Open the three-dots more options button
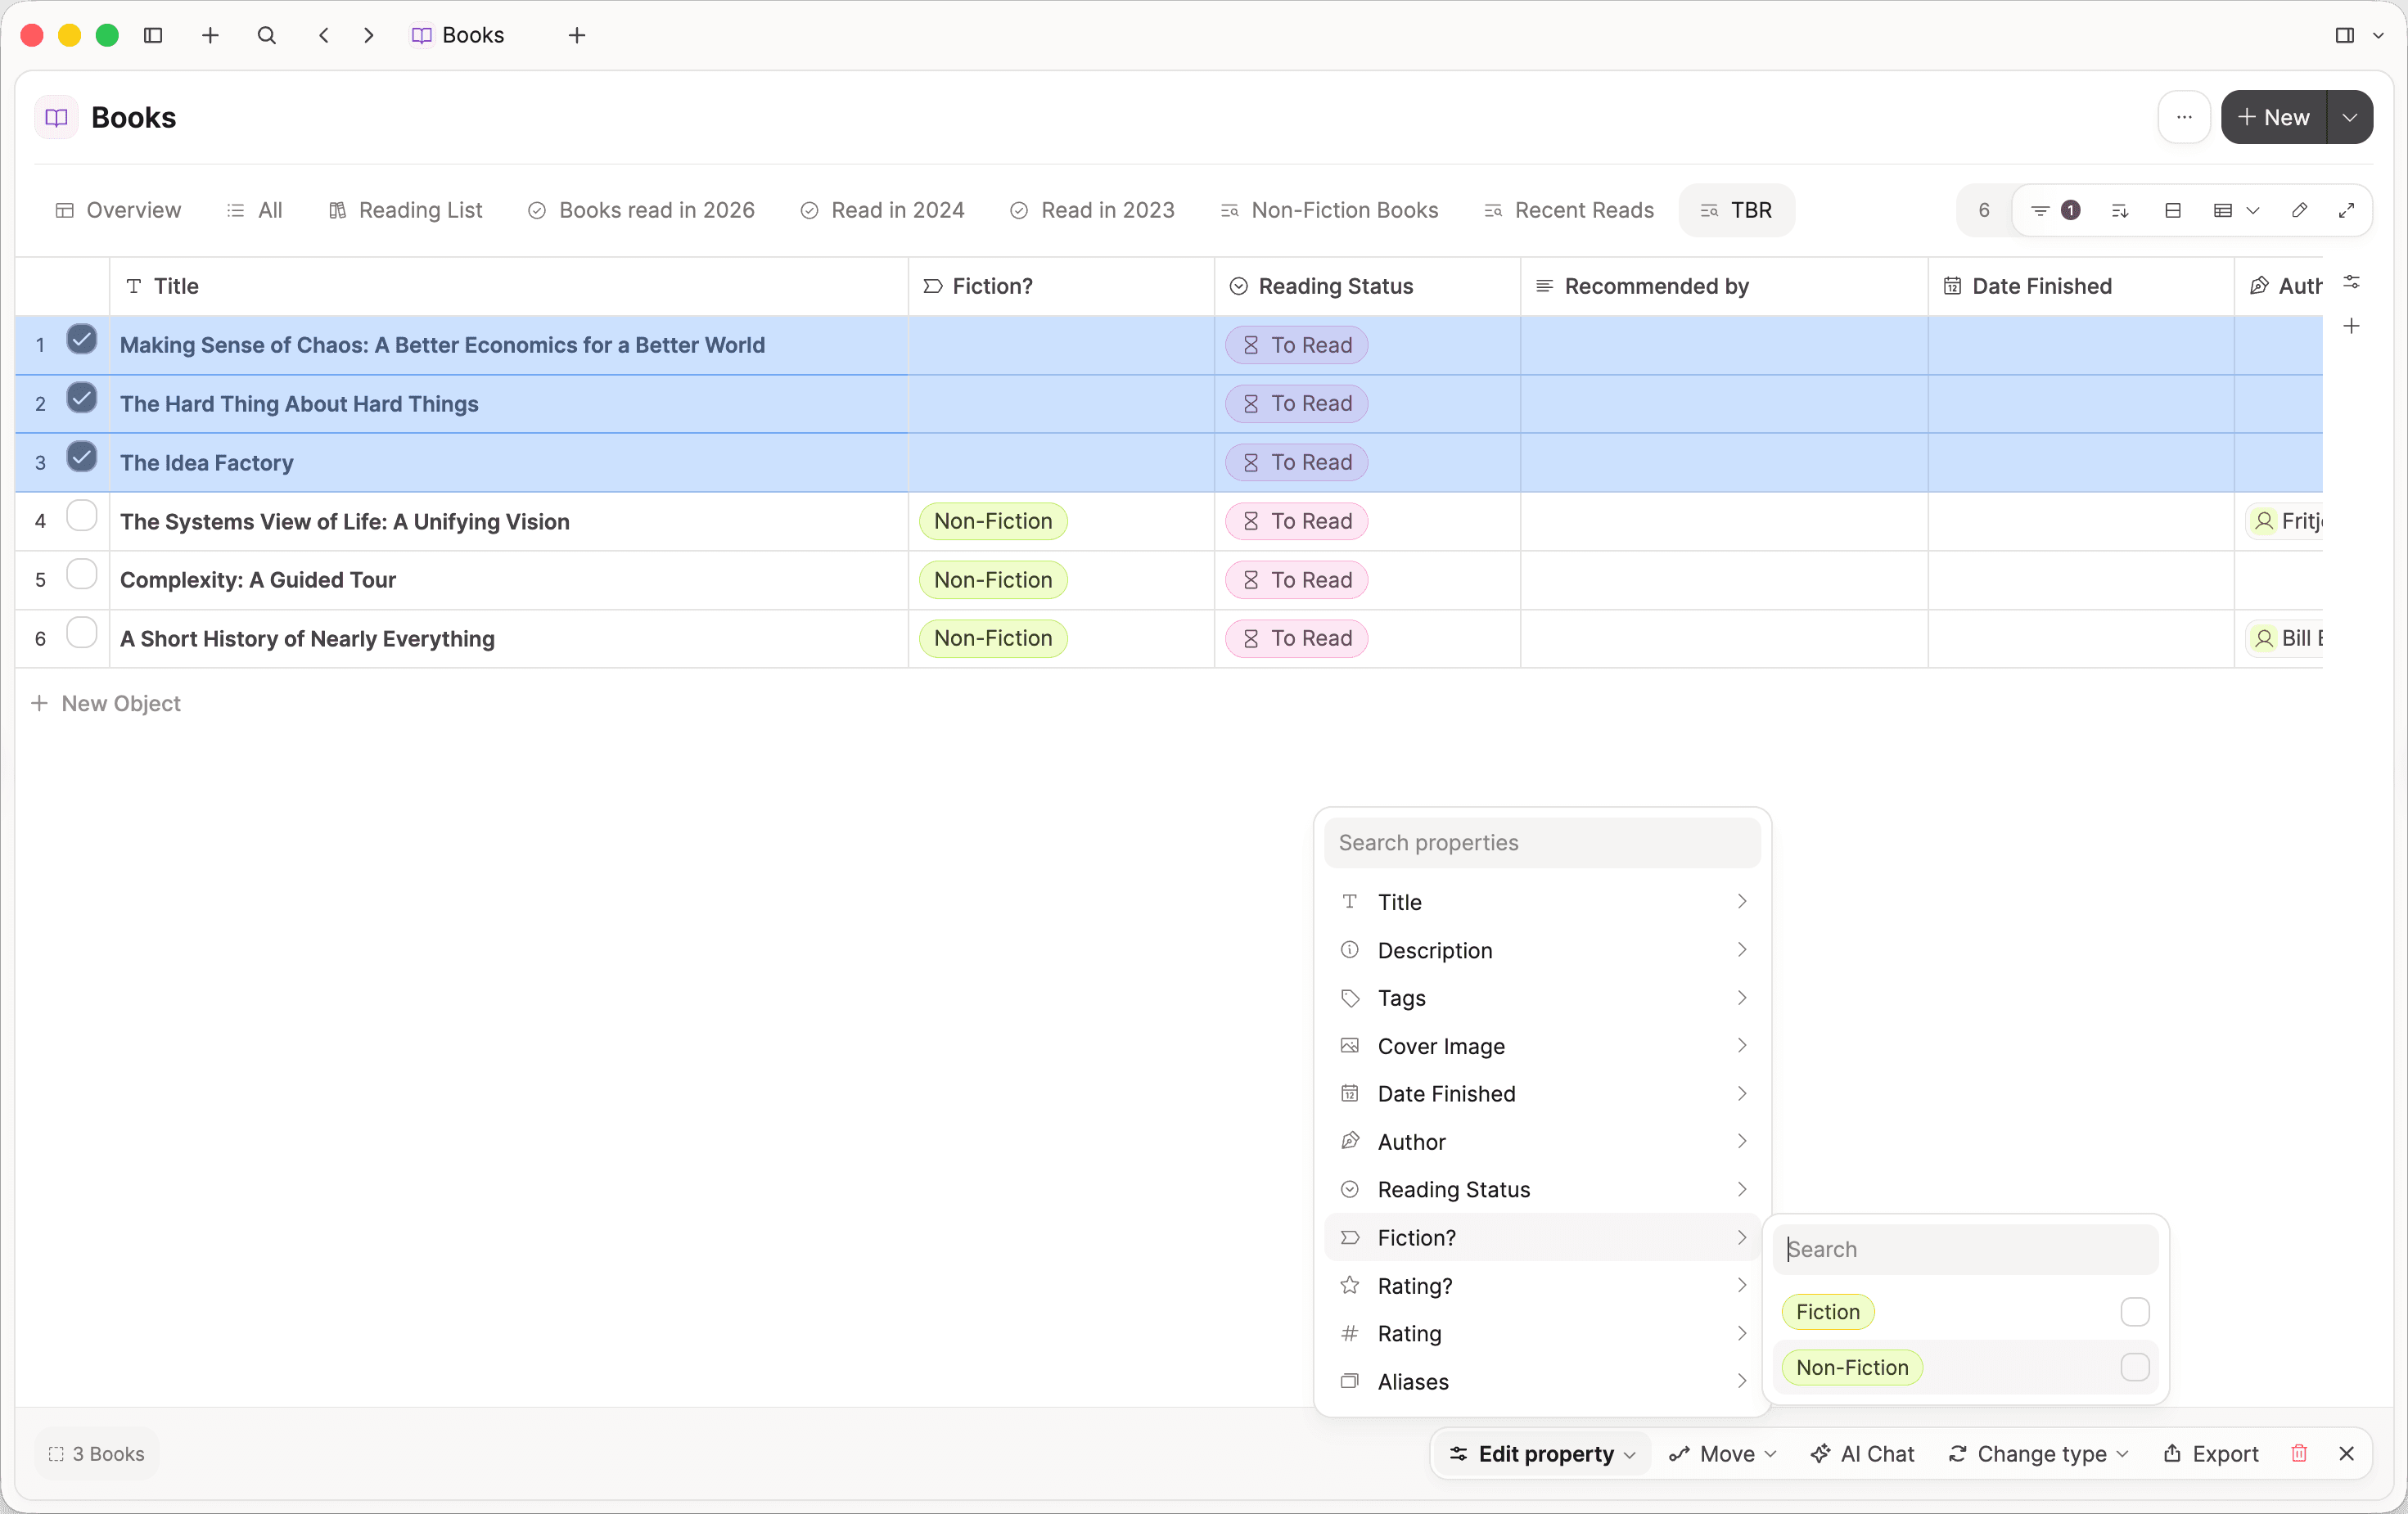 pyautogui.click(x=2184, y=117)
